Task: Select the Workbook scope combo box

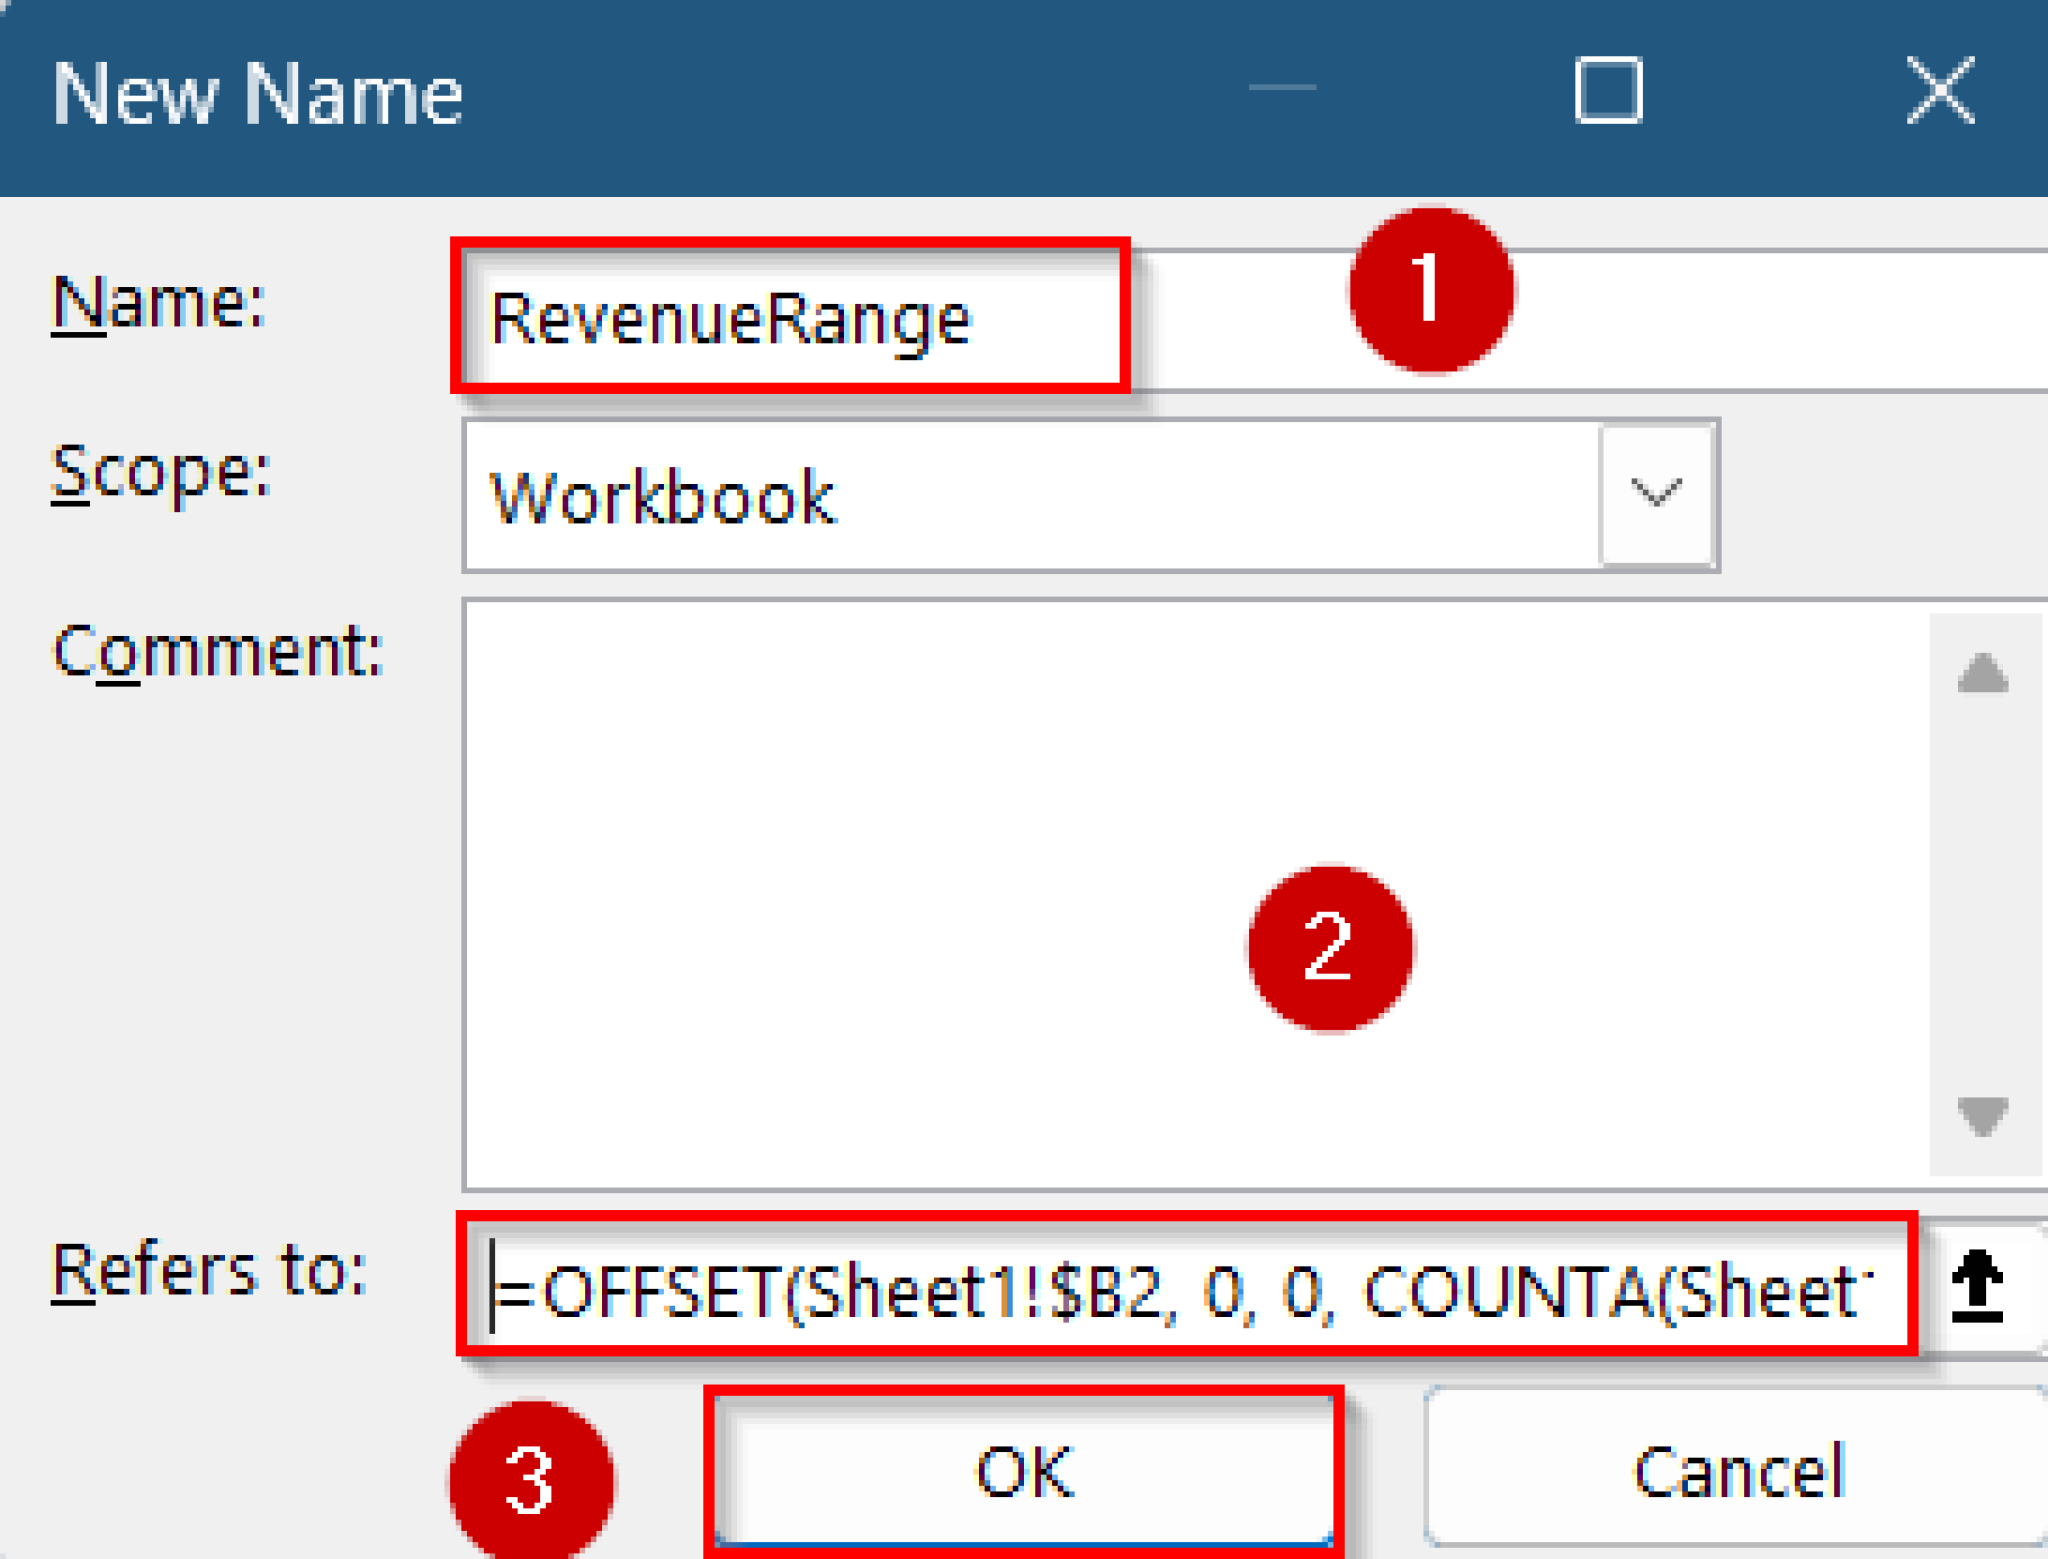Action: pyautogui.click(x=1030, y=497)
